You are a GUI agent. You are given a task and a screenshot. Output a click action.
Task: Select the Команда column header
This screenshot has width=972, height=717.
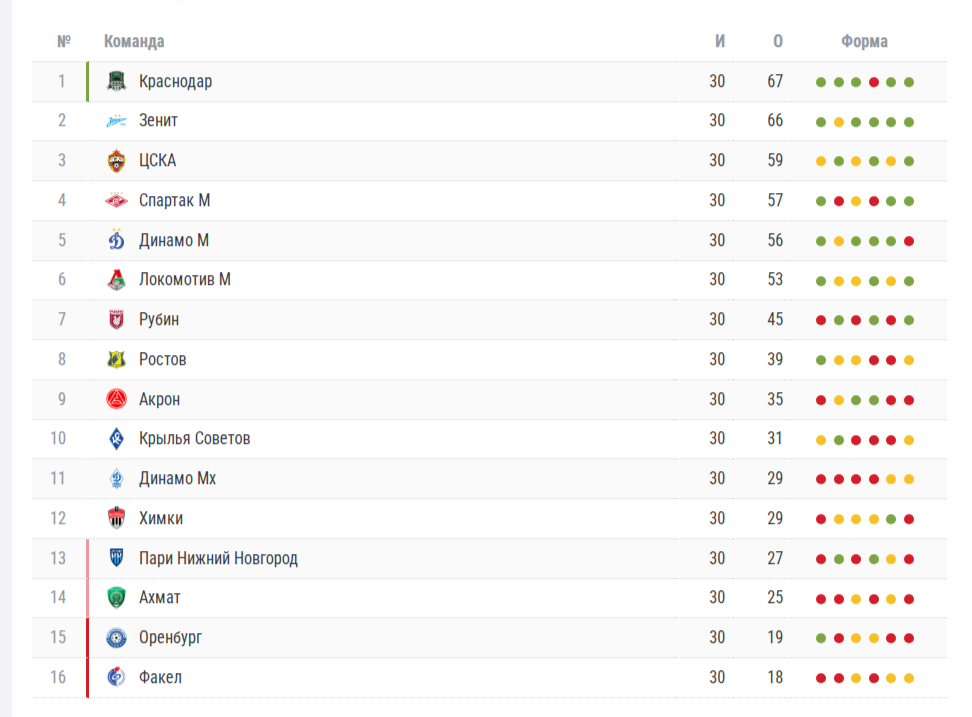(134, 42)
